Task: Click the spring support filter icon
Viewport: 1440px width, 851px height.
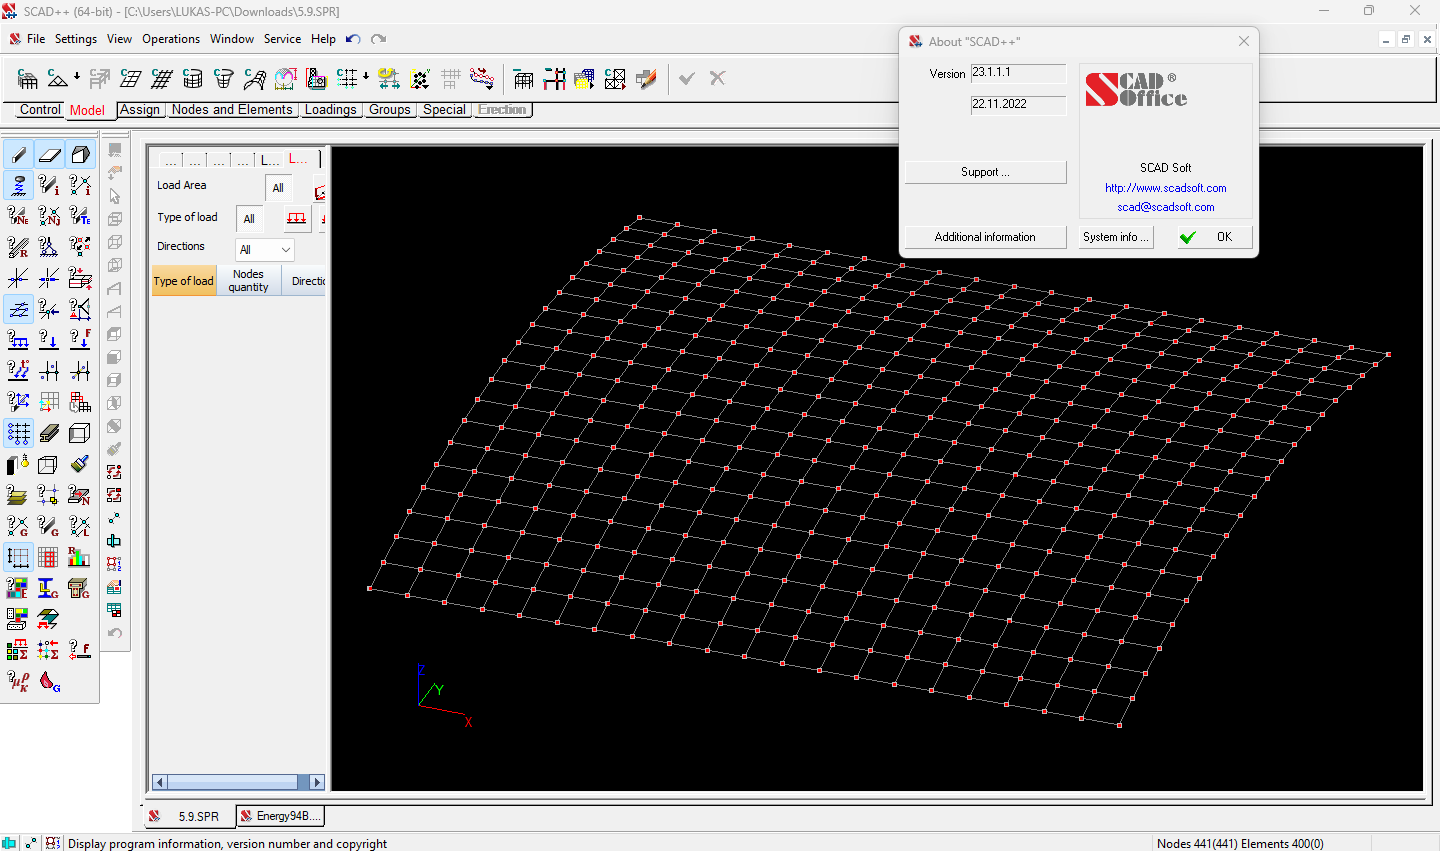Action: pos(18,185)
